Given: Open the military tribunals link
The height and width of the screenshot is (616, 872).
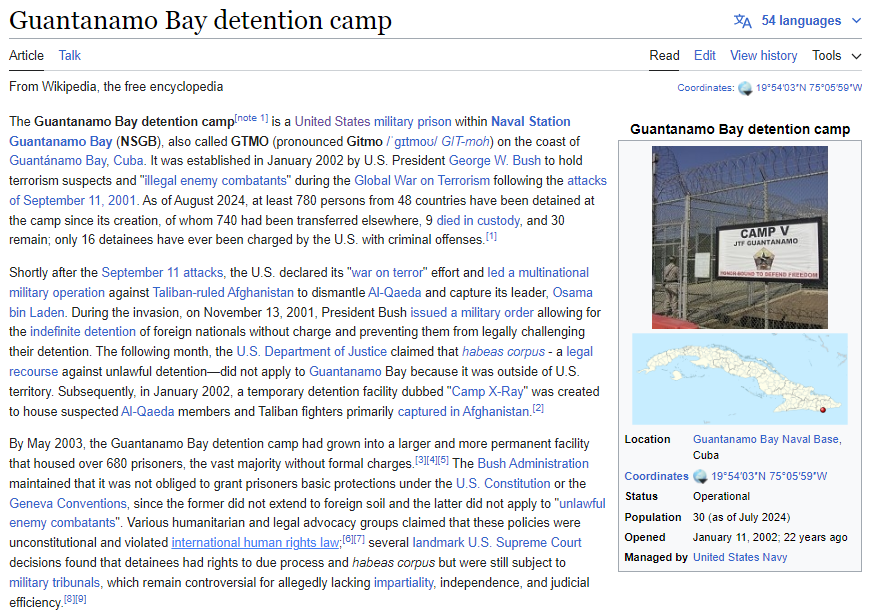Looking at the screenshot, I should [x=54, y=583].
